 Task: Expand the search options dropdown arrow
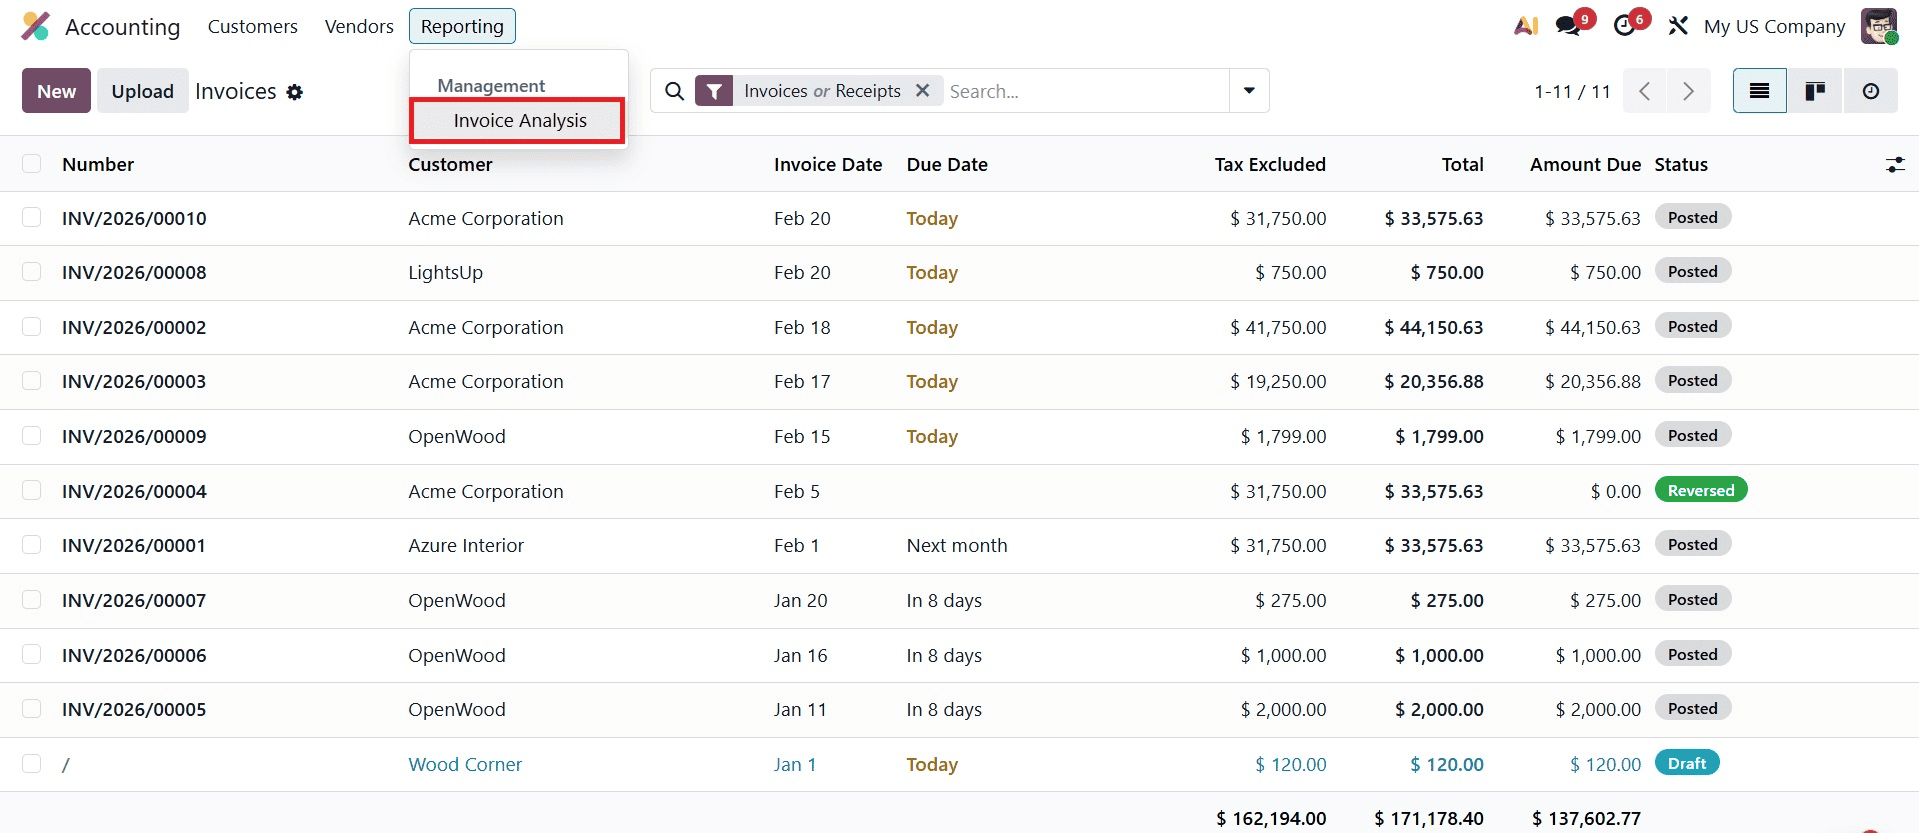[x=1249, y=91]
